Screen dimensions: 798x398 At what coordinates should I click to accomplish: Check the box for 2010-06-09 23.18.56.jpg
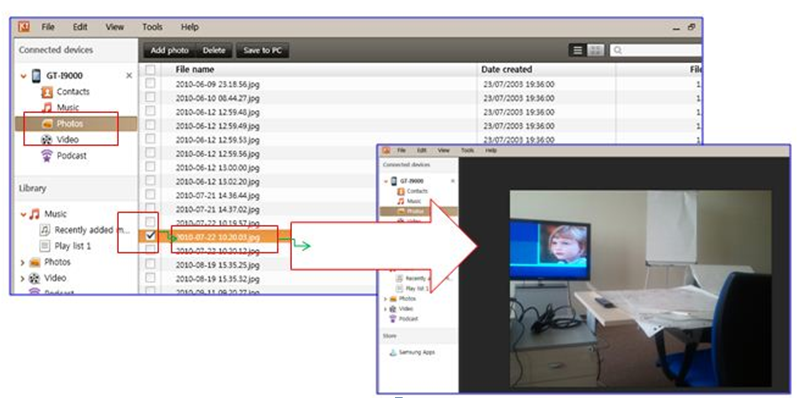pyautogui.click(x=150, y=83)
